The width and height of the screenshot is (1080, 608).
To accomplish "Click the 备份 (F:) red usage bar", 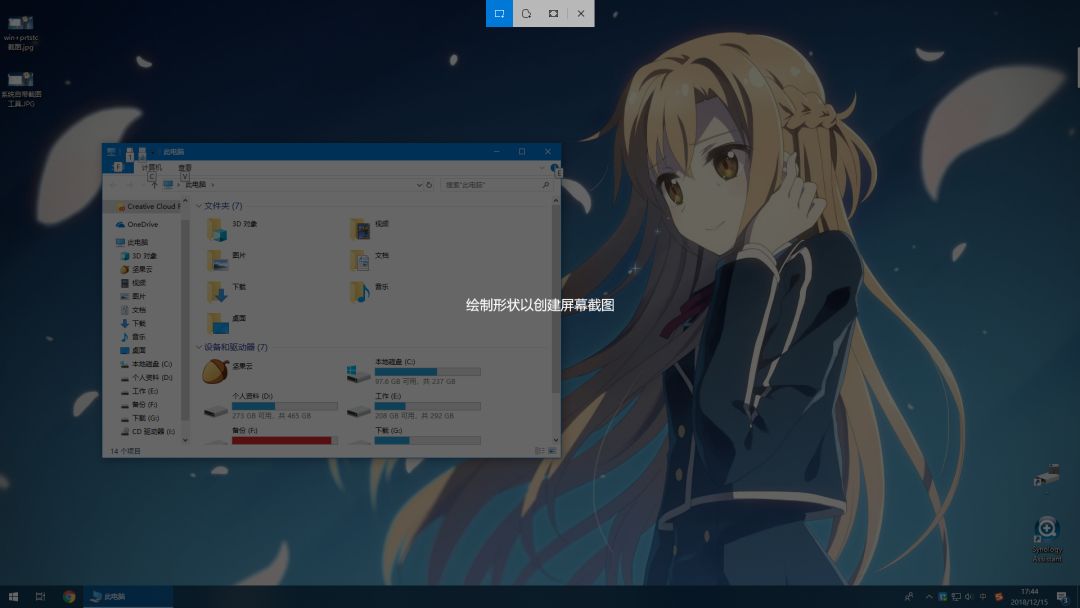I will click(x=284, y=440).
